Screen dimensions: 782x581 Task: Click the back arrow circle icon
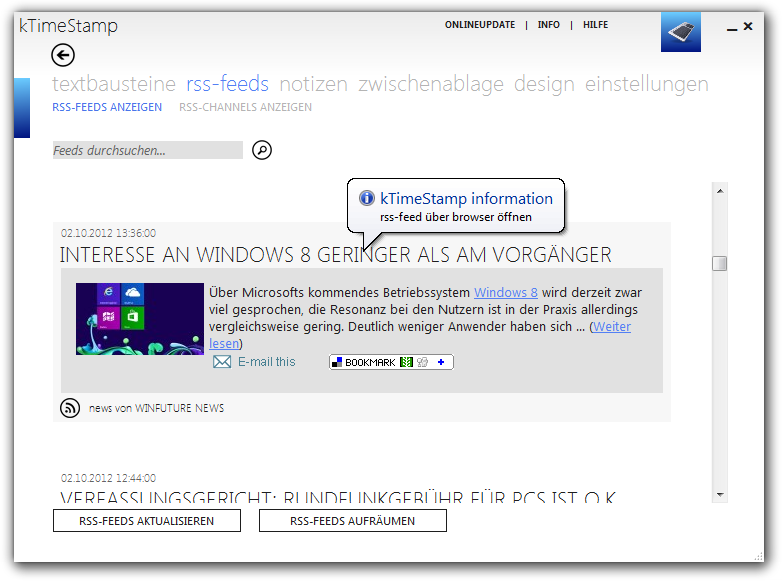point(63,55)
